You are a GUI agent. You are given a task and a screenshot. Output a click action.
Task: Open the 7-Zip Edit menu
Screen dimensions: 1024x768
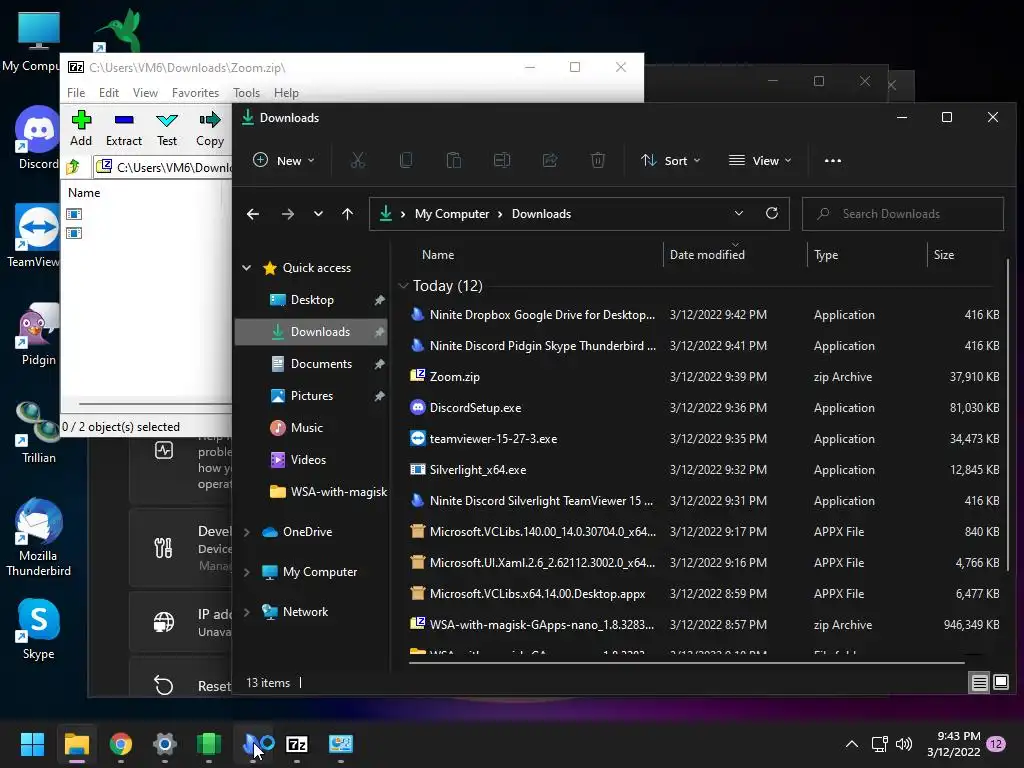tap(108, 93)
